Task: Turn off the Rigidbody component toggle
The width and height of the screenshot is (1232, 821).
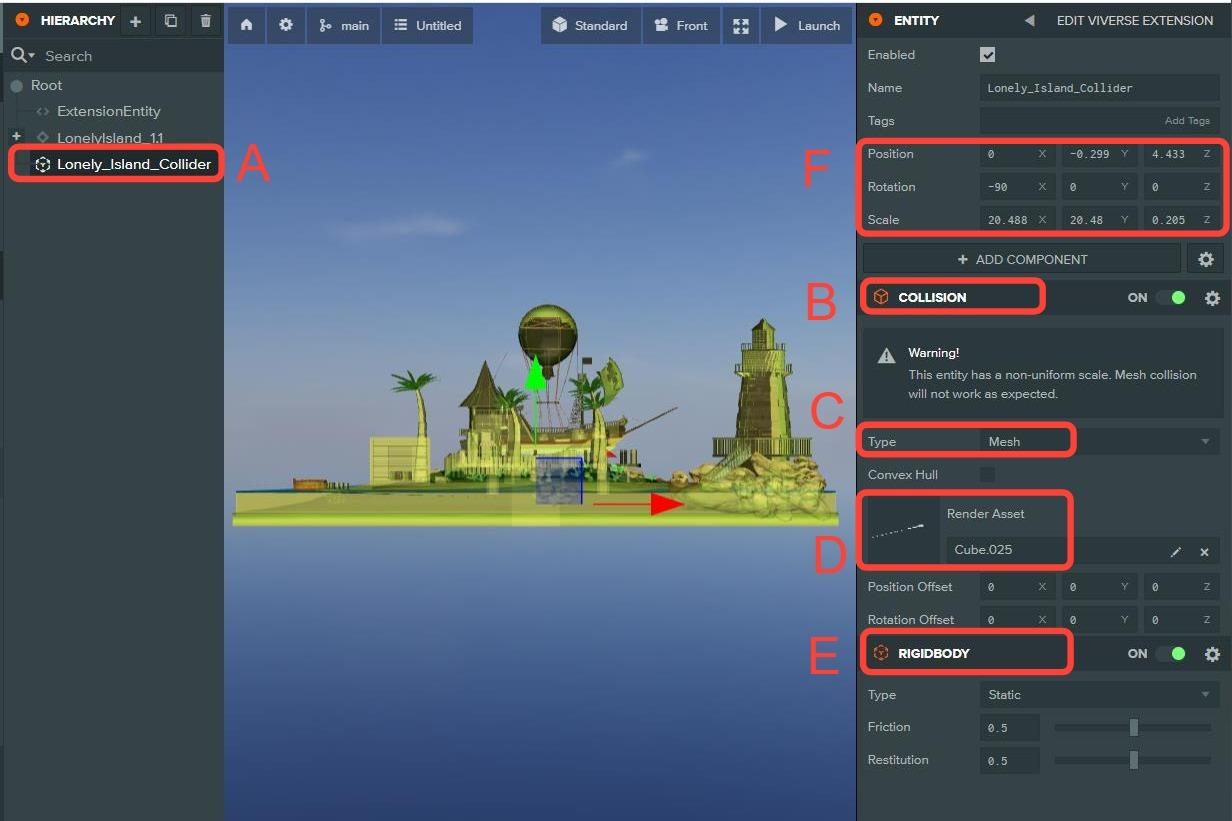Action: pos(1170,654)
